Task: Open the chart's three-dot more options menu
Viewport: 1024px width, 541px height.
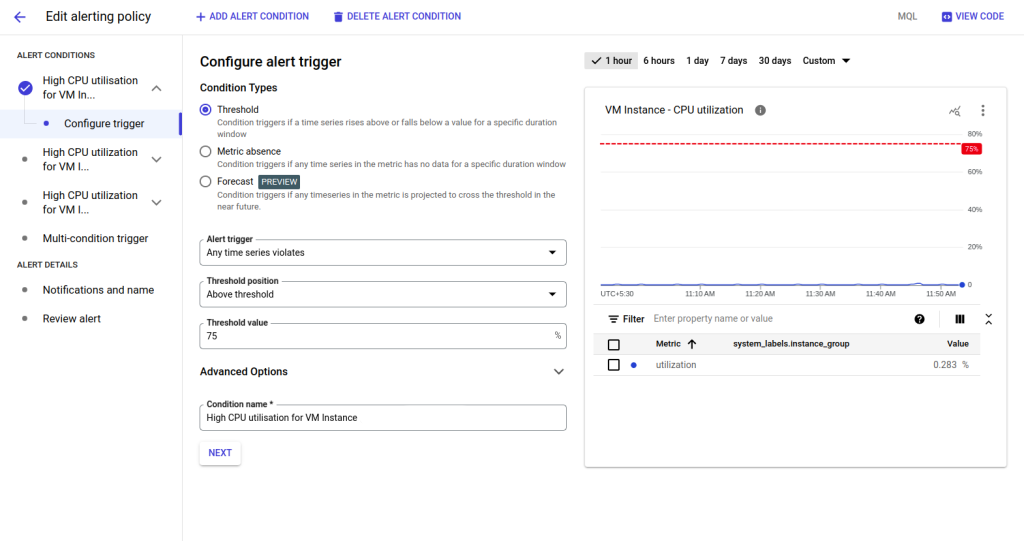Action: pyautogui.click(x=982, y=111)
